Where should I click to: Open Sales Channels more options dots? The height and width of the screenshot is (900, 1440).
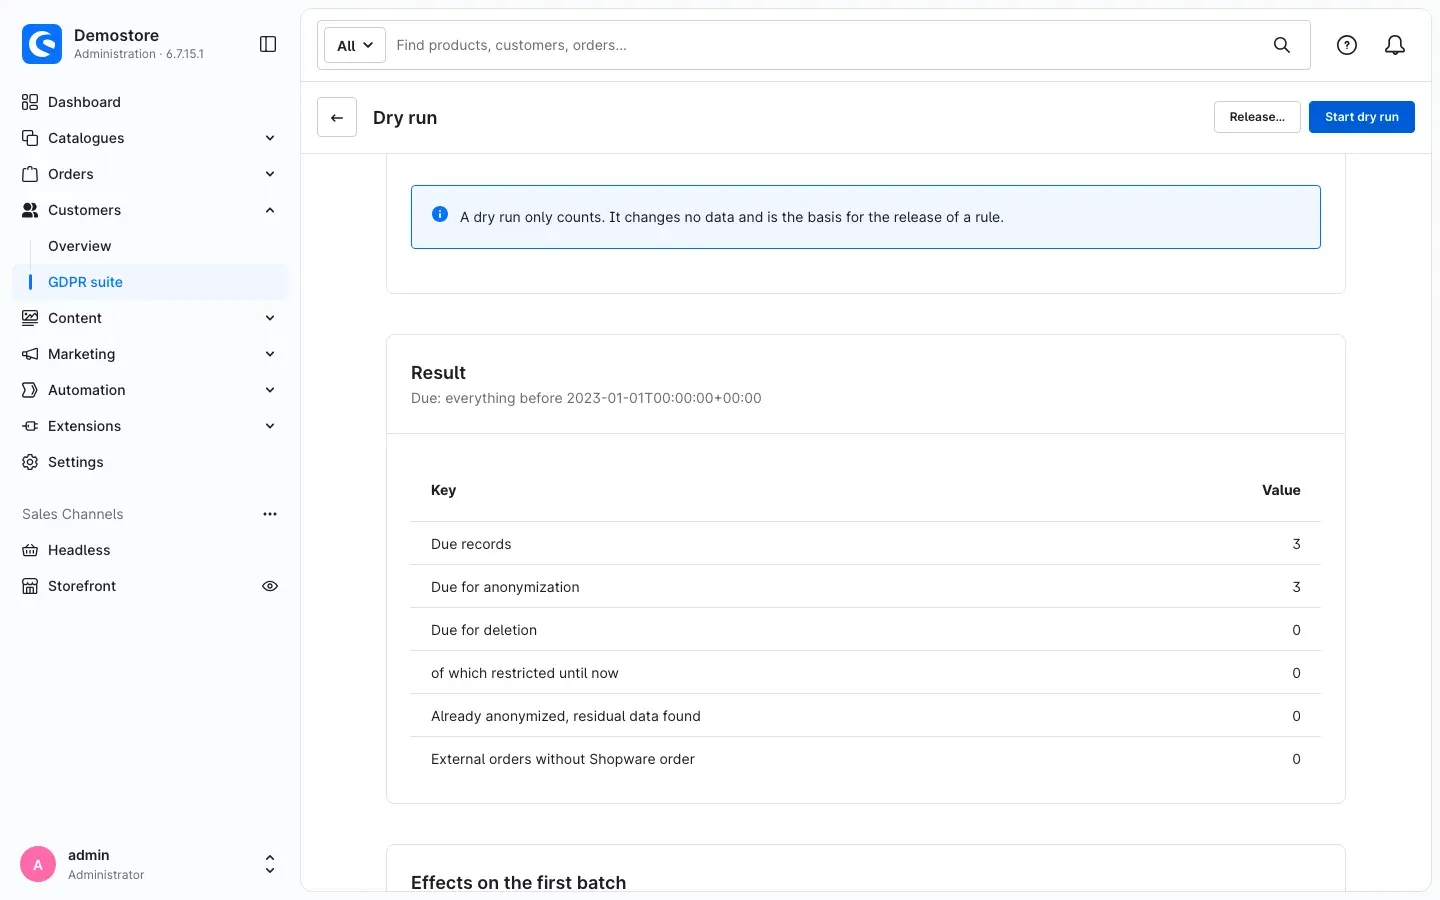point(270,514)
